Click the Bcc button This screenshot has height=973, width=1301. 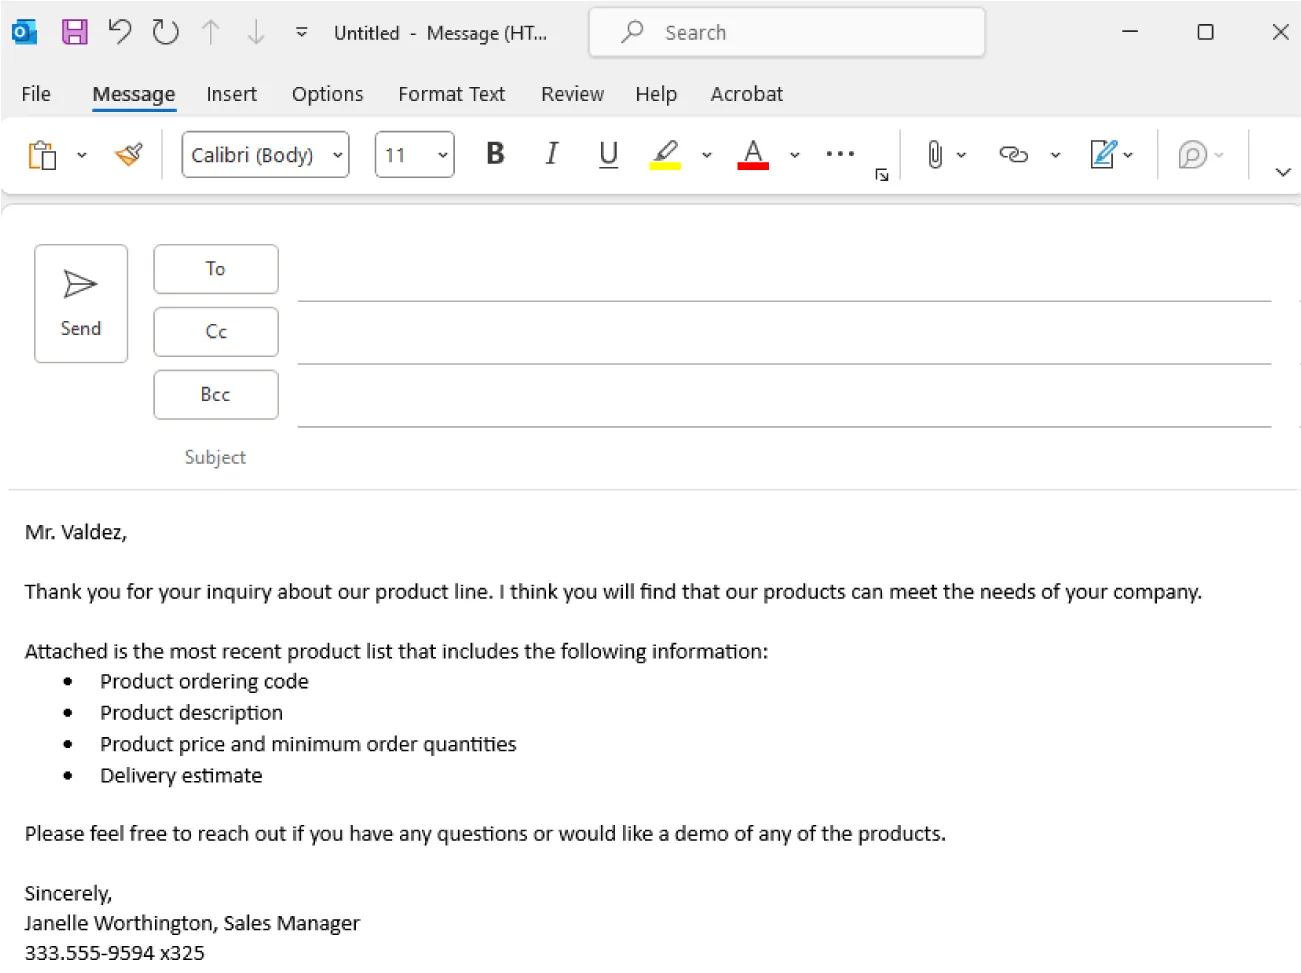pyautogui.click(x=215, y=394)
